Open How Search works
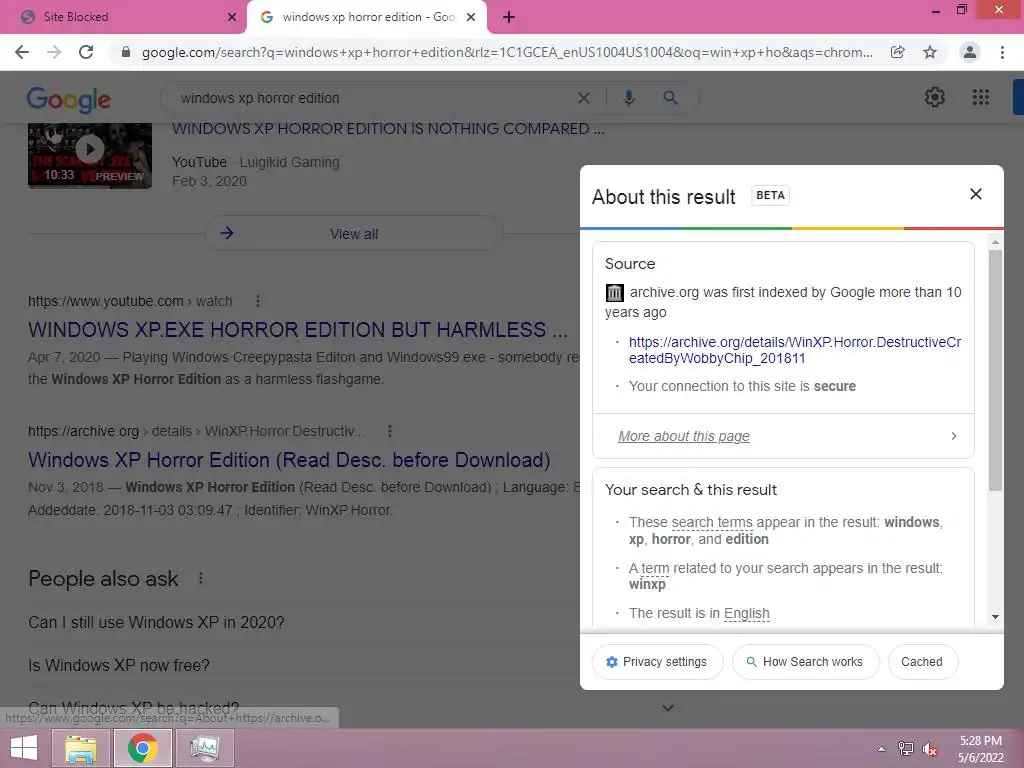The image size is (1024, 768). tap(805, 662)
